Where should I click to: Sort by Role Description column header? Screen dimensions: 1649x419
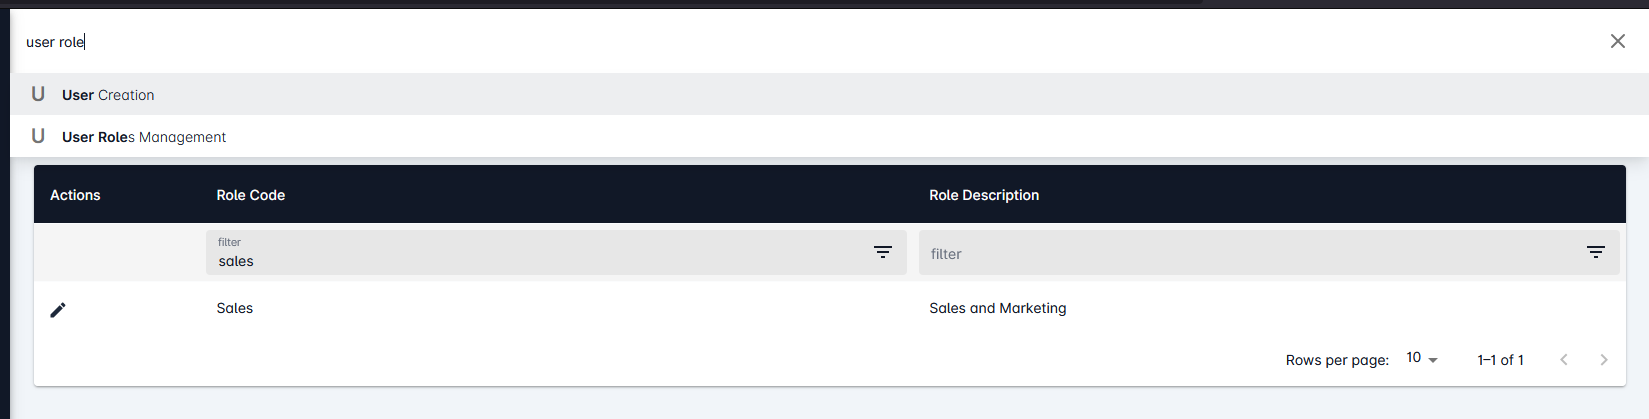tap(984, 195)
